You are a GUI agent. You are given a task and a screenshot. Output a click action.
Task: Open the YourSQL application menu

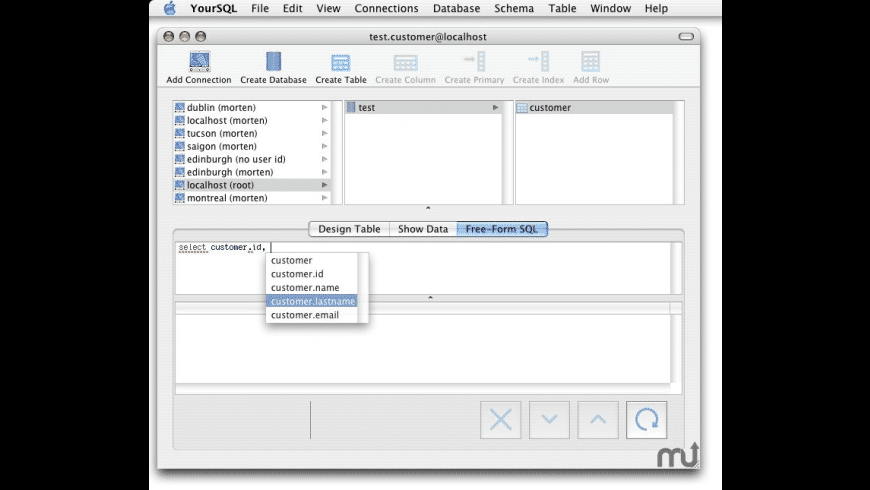coord(214,8)
